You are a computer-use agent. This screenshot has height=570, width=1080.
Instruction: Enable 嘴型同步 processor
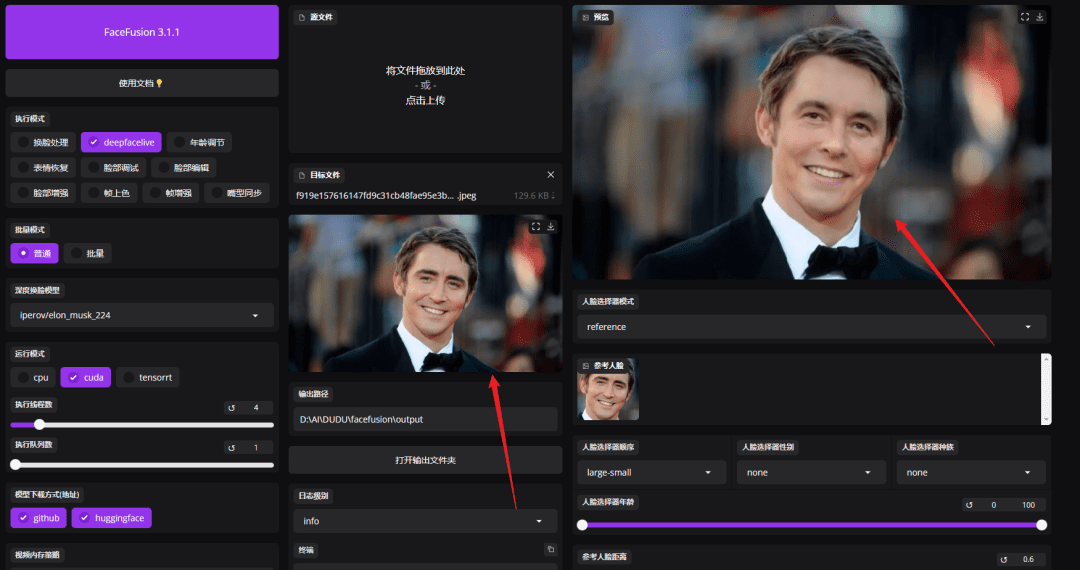pyautogui.click(x=238, y=193)
